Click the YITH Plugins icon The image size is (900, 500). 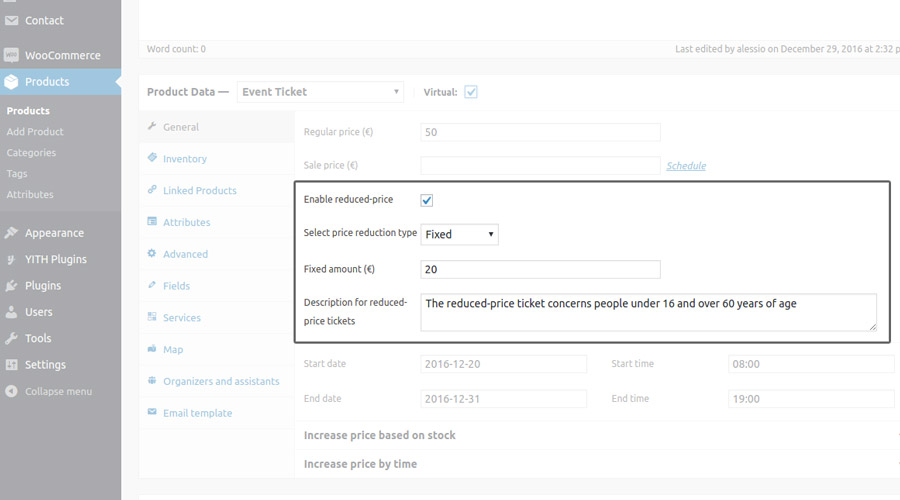click(11, 259)
